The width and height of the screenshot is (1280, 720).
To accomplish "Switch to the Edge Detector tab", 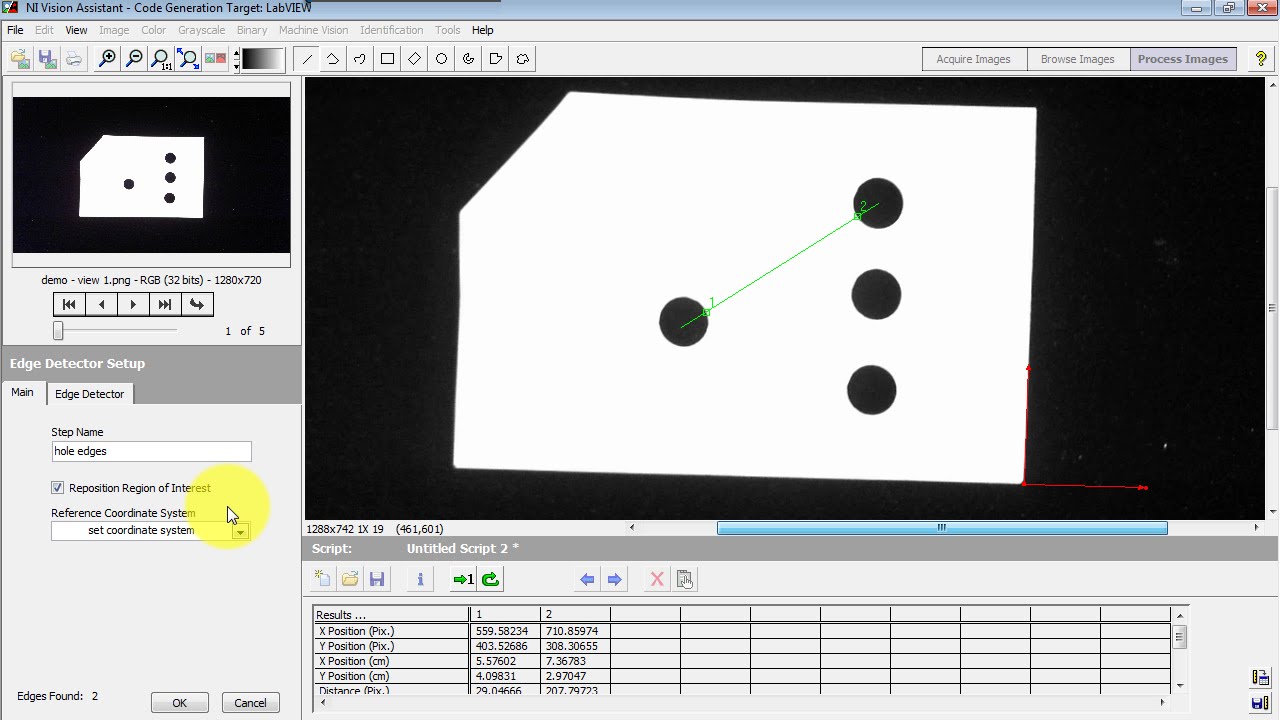I will pos(90,394).
